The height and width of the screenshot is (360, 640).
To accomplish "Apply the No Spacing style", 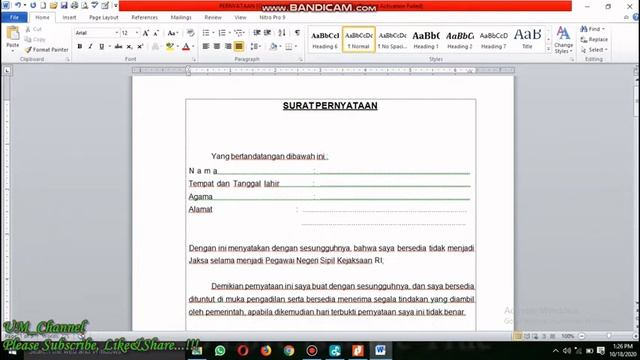I will 392,40.
